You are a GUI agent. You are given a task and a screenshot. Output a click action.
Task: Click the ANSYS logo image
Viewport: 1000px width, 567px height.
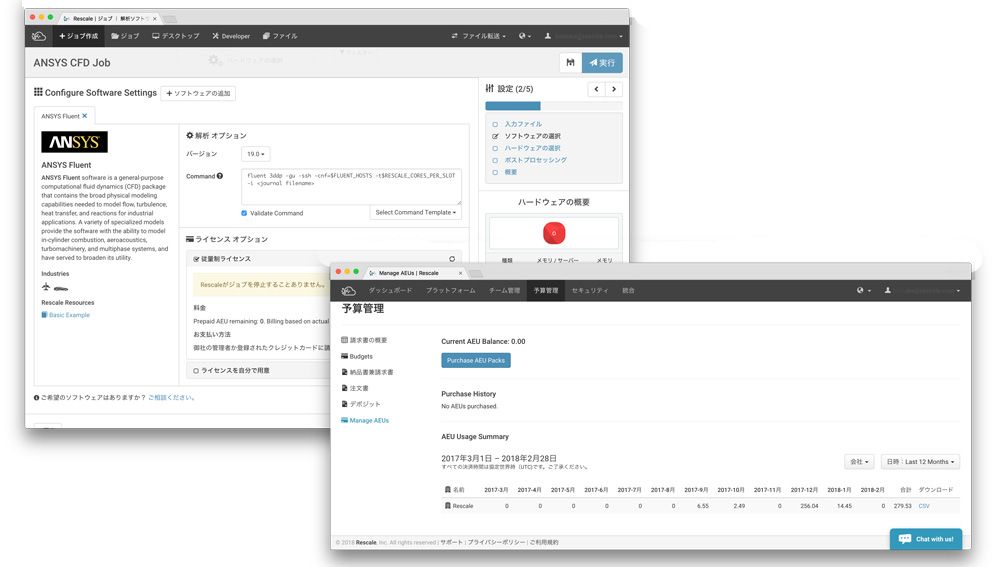point(74,142)
